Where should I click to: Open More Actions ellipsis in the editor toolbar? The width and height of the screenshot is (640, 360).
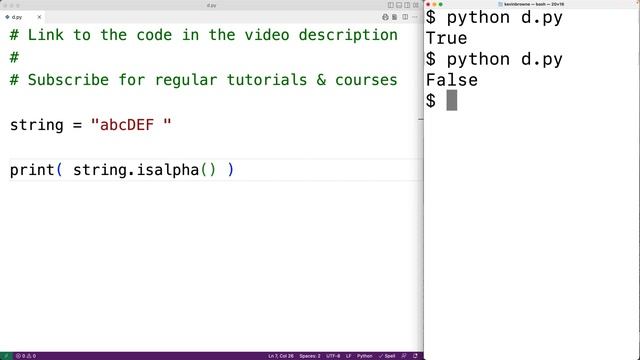pos(415,17)
